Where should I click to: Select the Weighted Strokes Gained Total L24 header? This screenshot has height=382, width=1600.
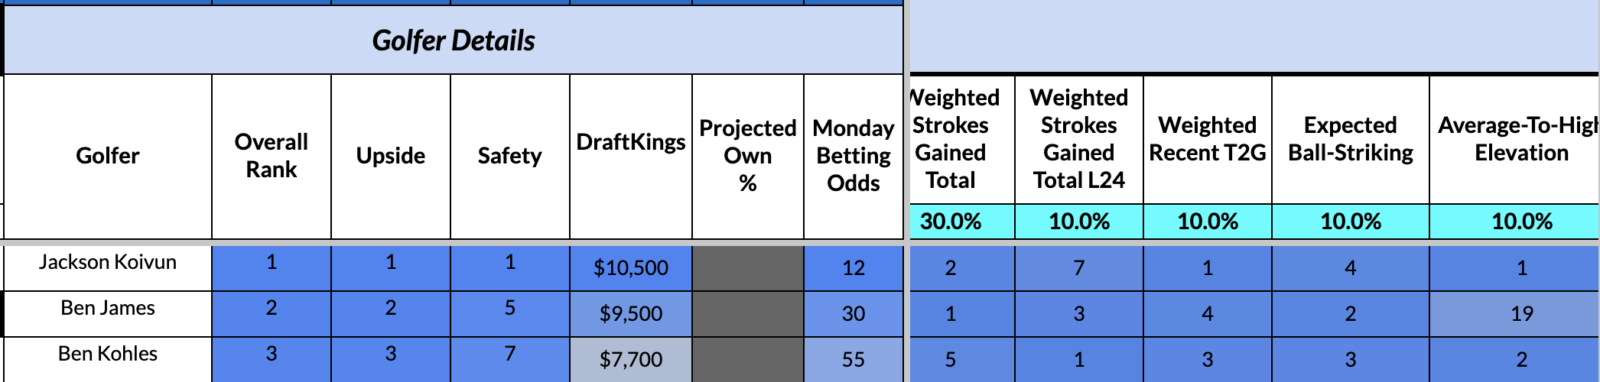click(1079, 139)
